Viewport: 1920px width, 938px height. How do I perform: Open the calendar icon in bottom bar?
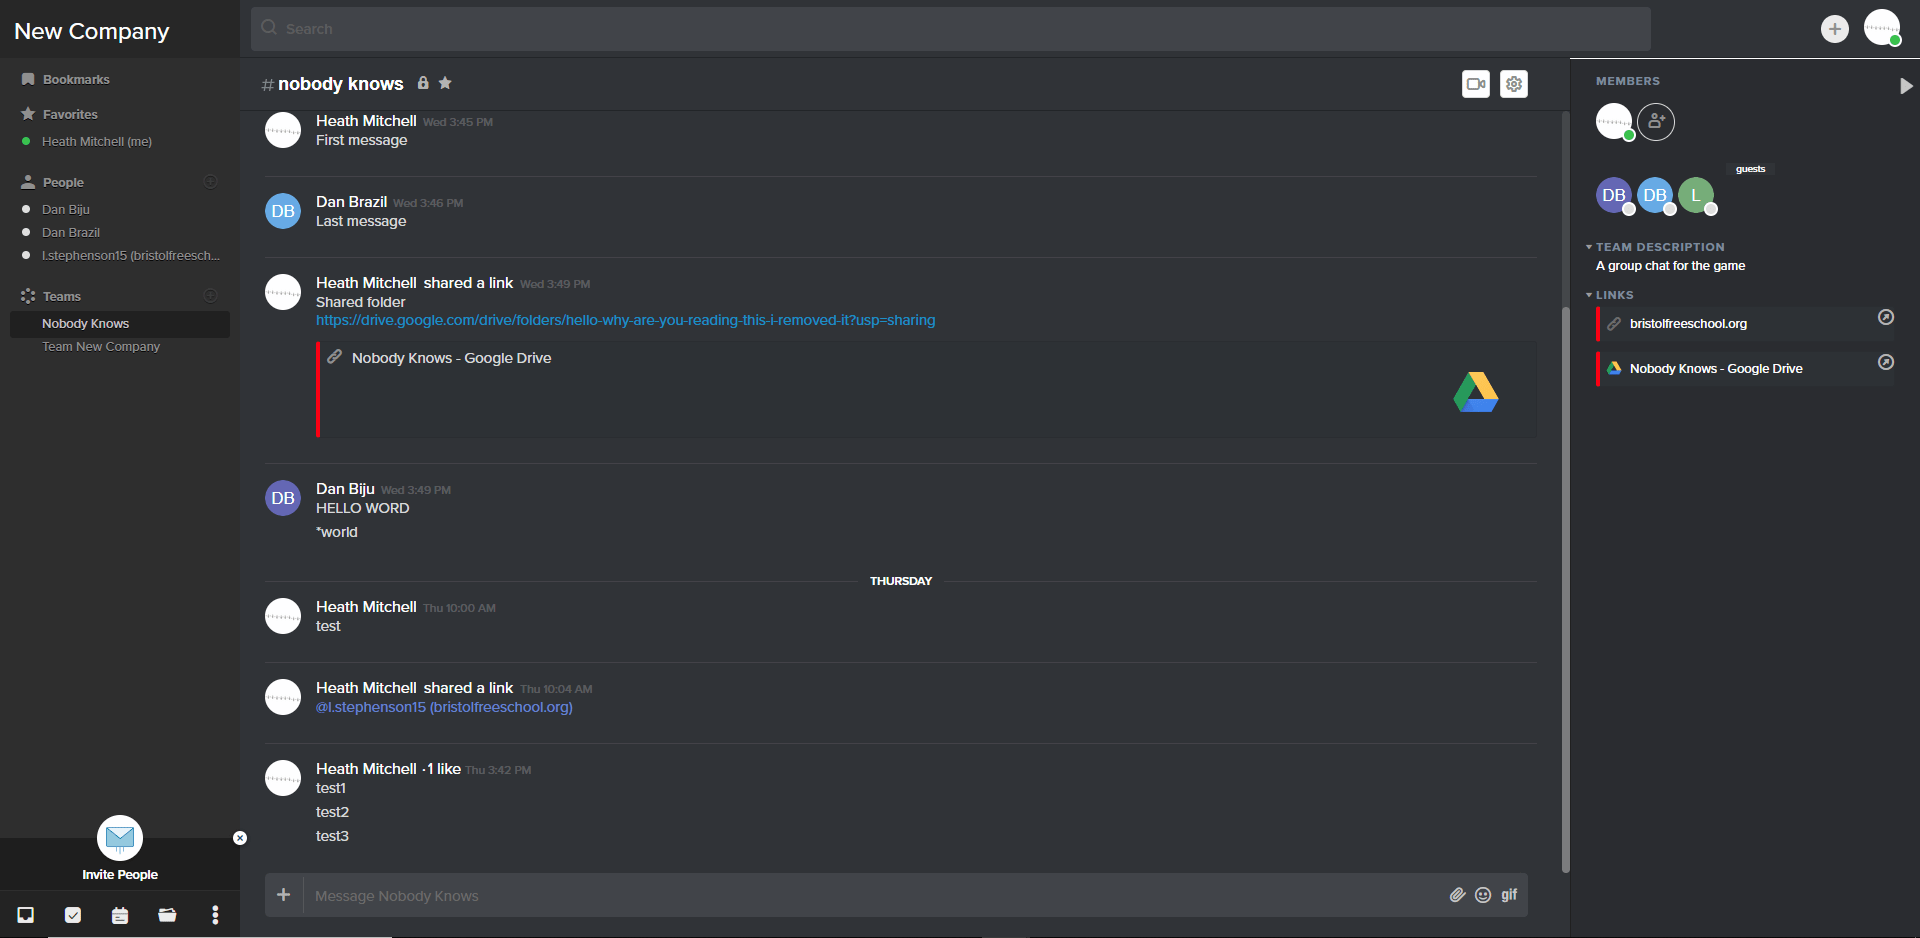pos(120,915)
